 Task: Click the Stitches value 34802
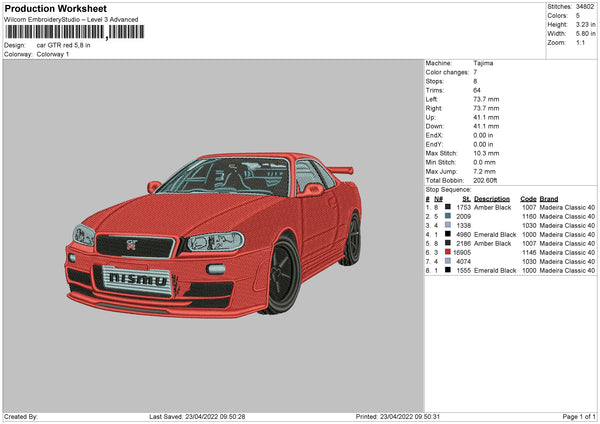click(585, 8)
